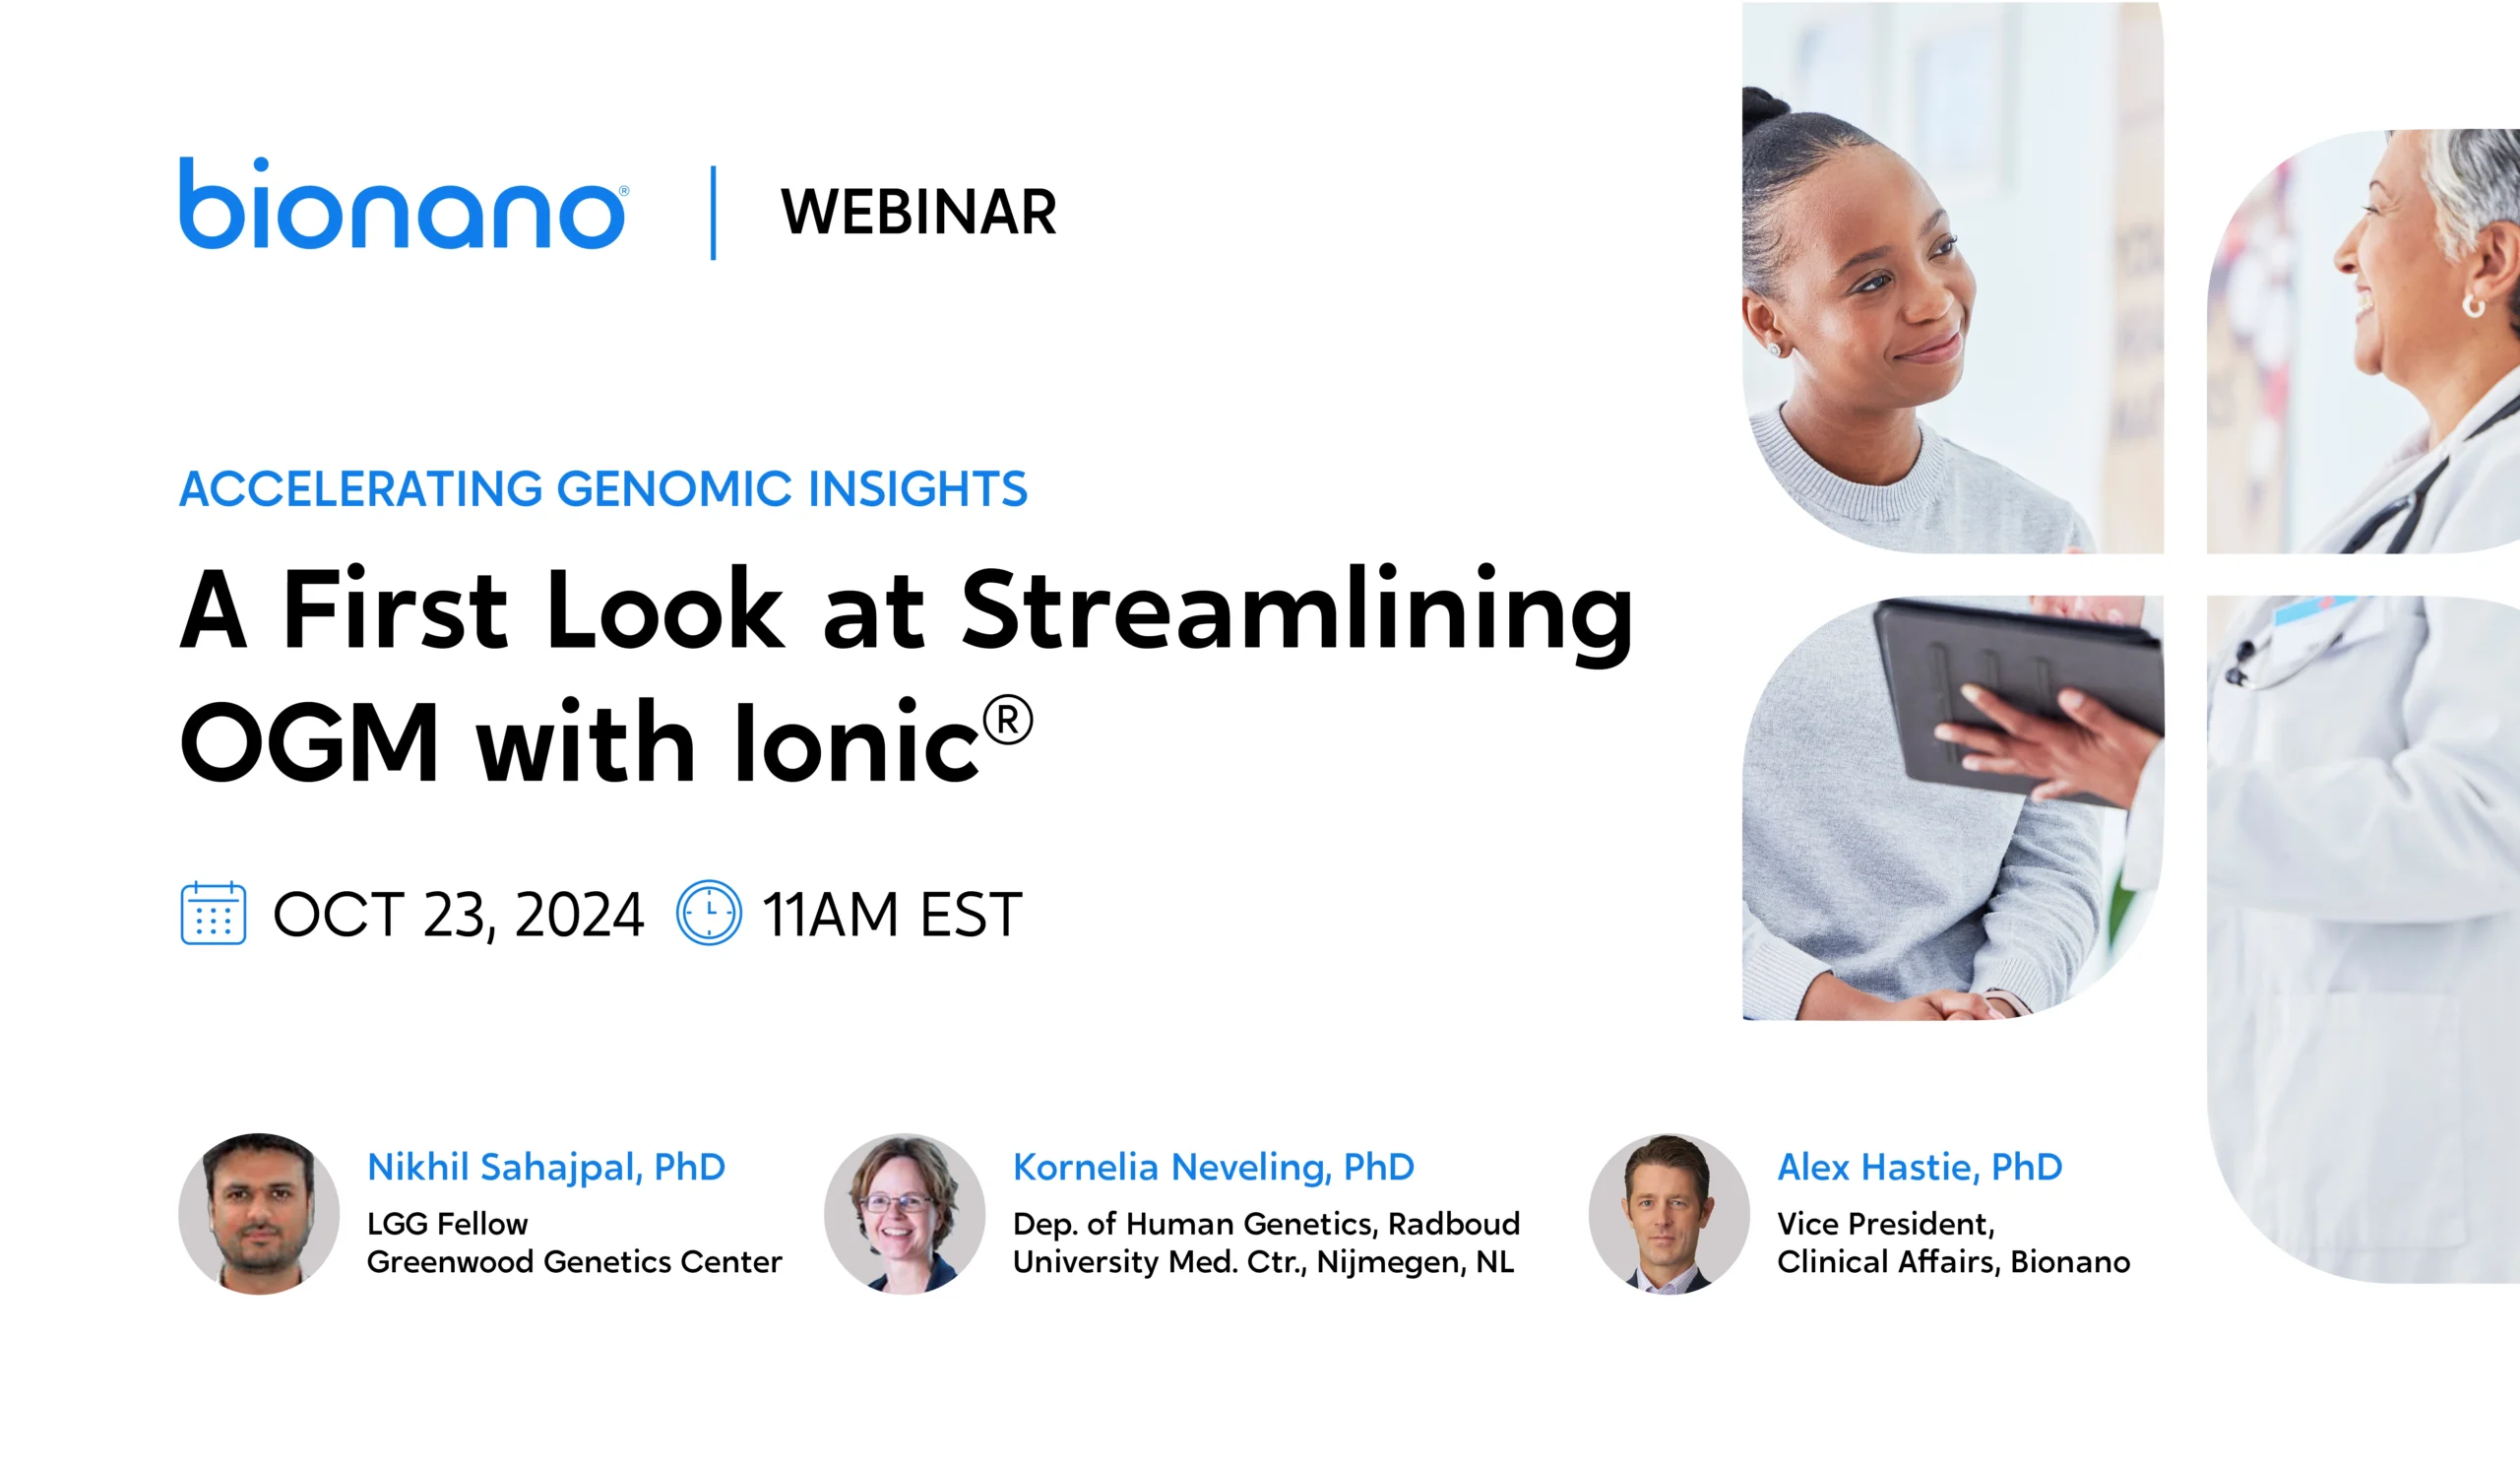Click the date text OCT 23, 2024

click(458, 915)
